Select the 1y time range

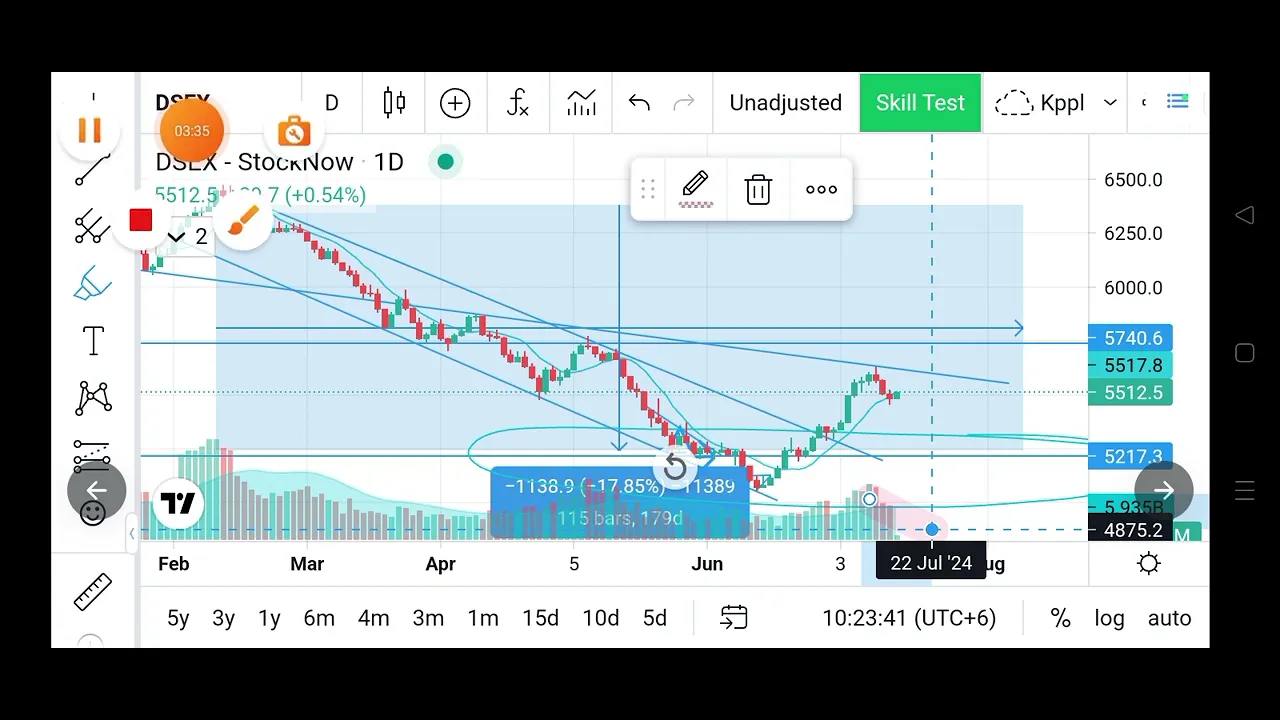269,618
